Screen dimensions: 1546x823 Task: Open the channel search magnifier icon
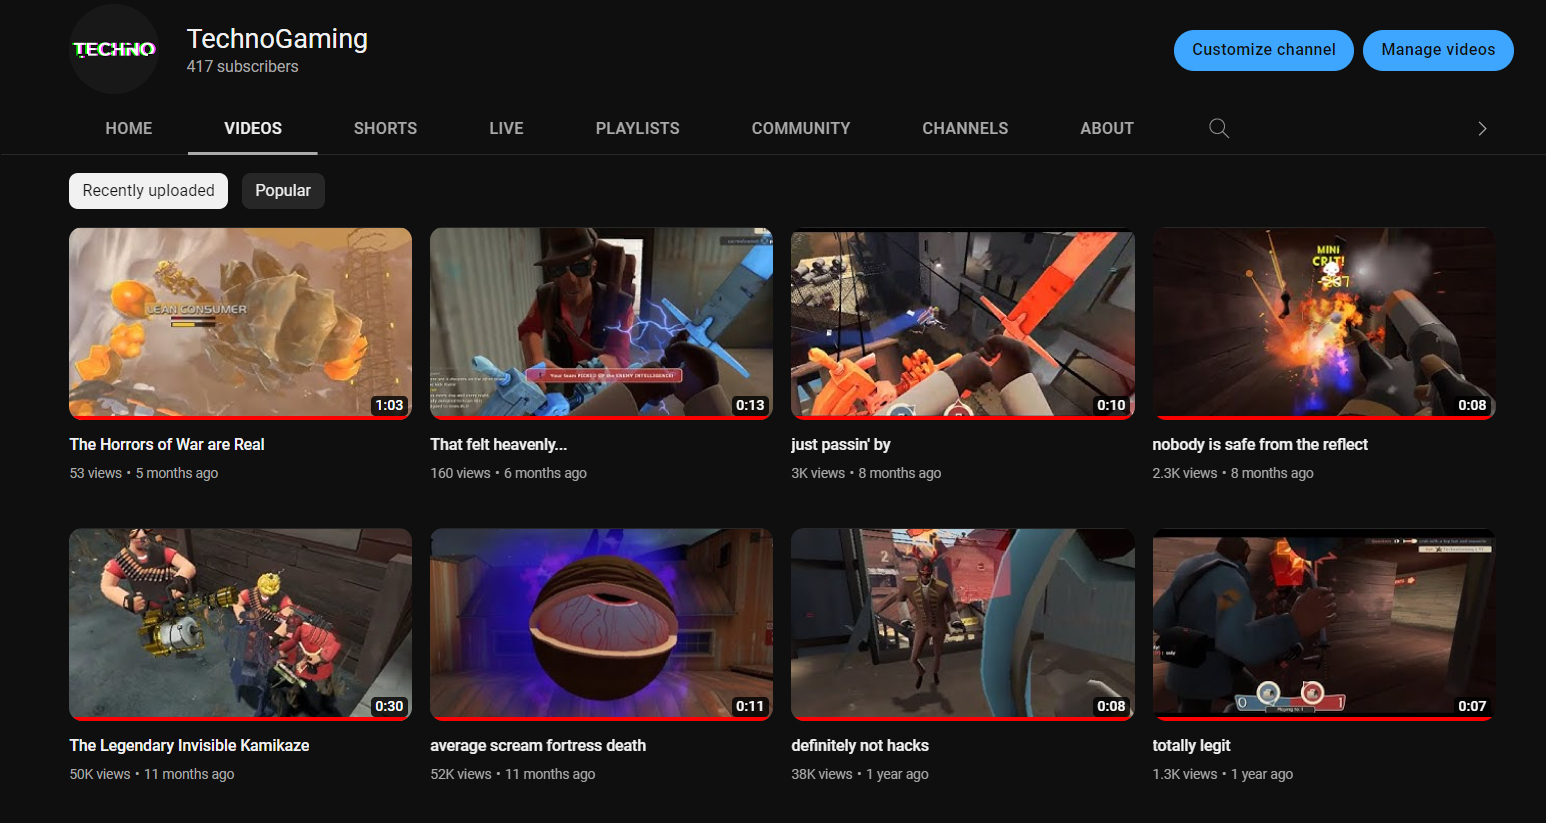pyautogui.click(x=1219, y=128)
